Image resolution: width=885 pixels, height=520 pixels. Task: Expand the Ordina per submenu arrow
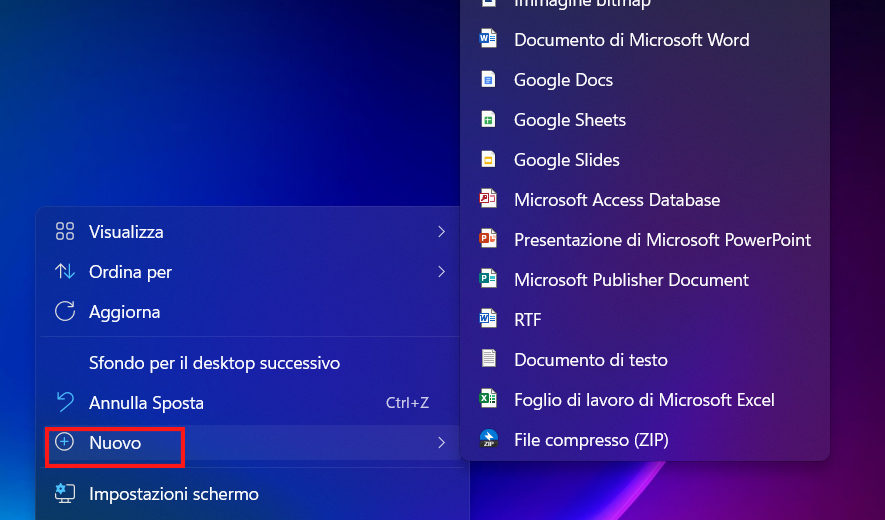(x=441, y=272)
